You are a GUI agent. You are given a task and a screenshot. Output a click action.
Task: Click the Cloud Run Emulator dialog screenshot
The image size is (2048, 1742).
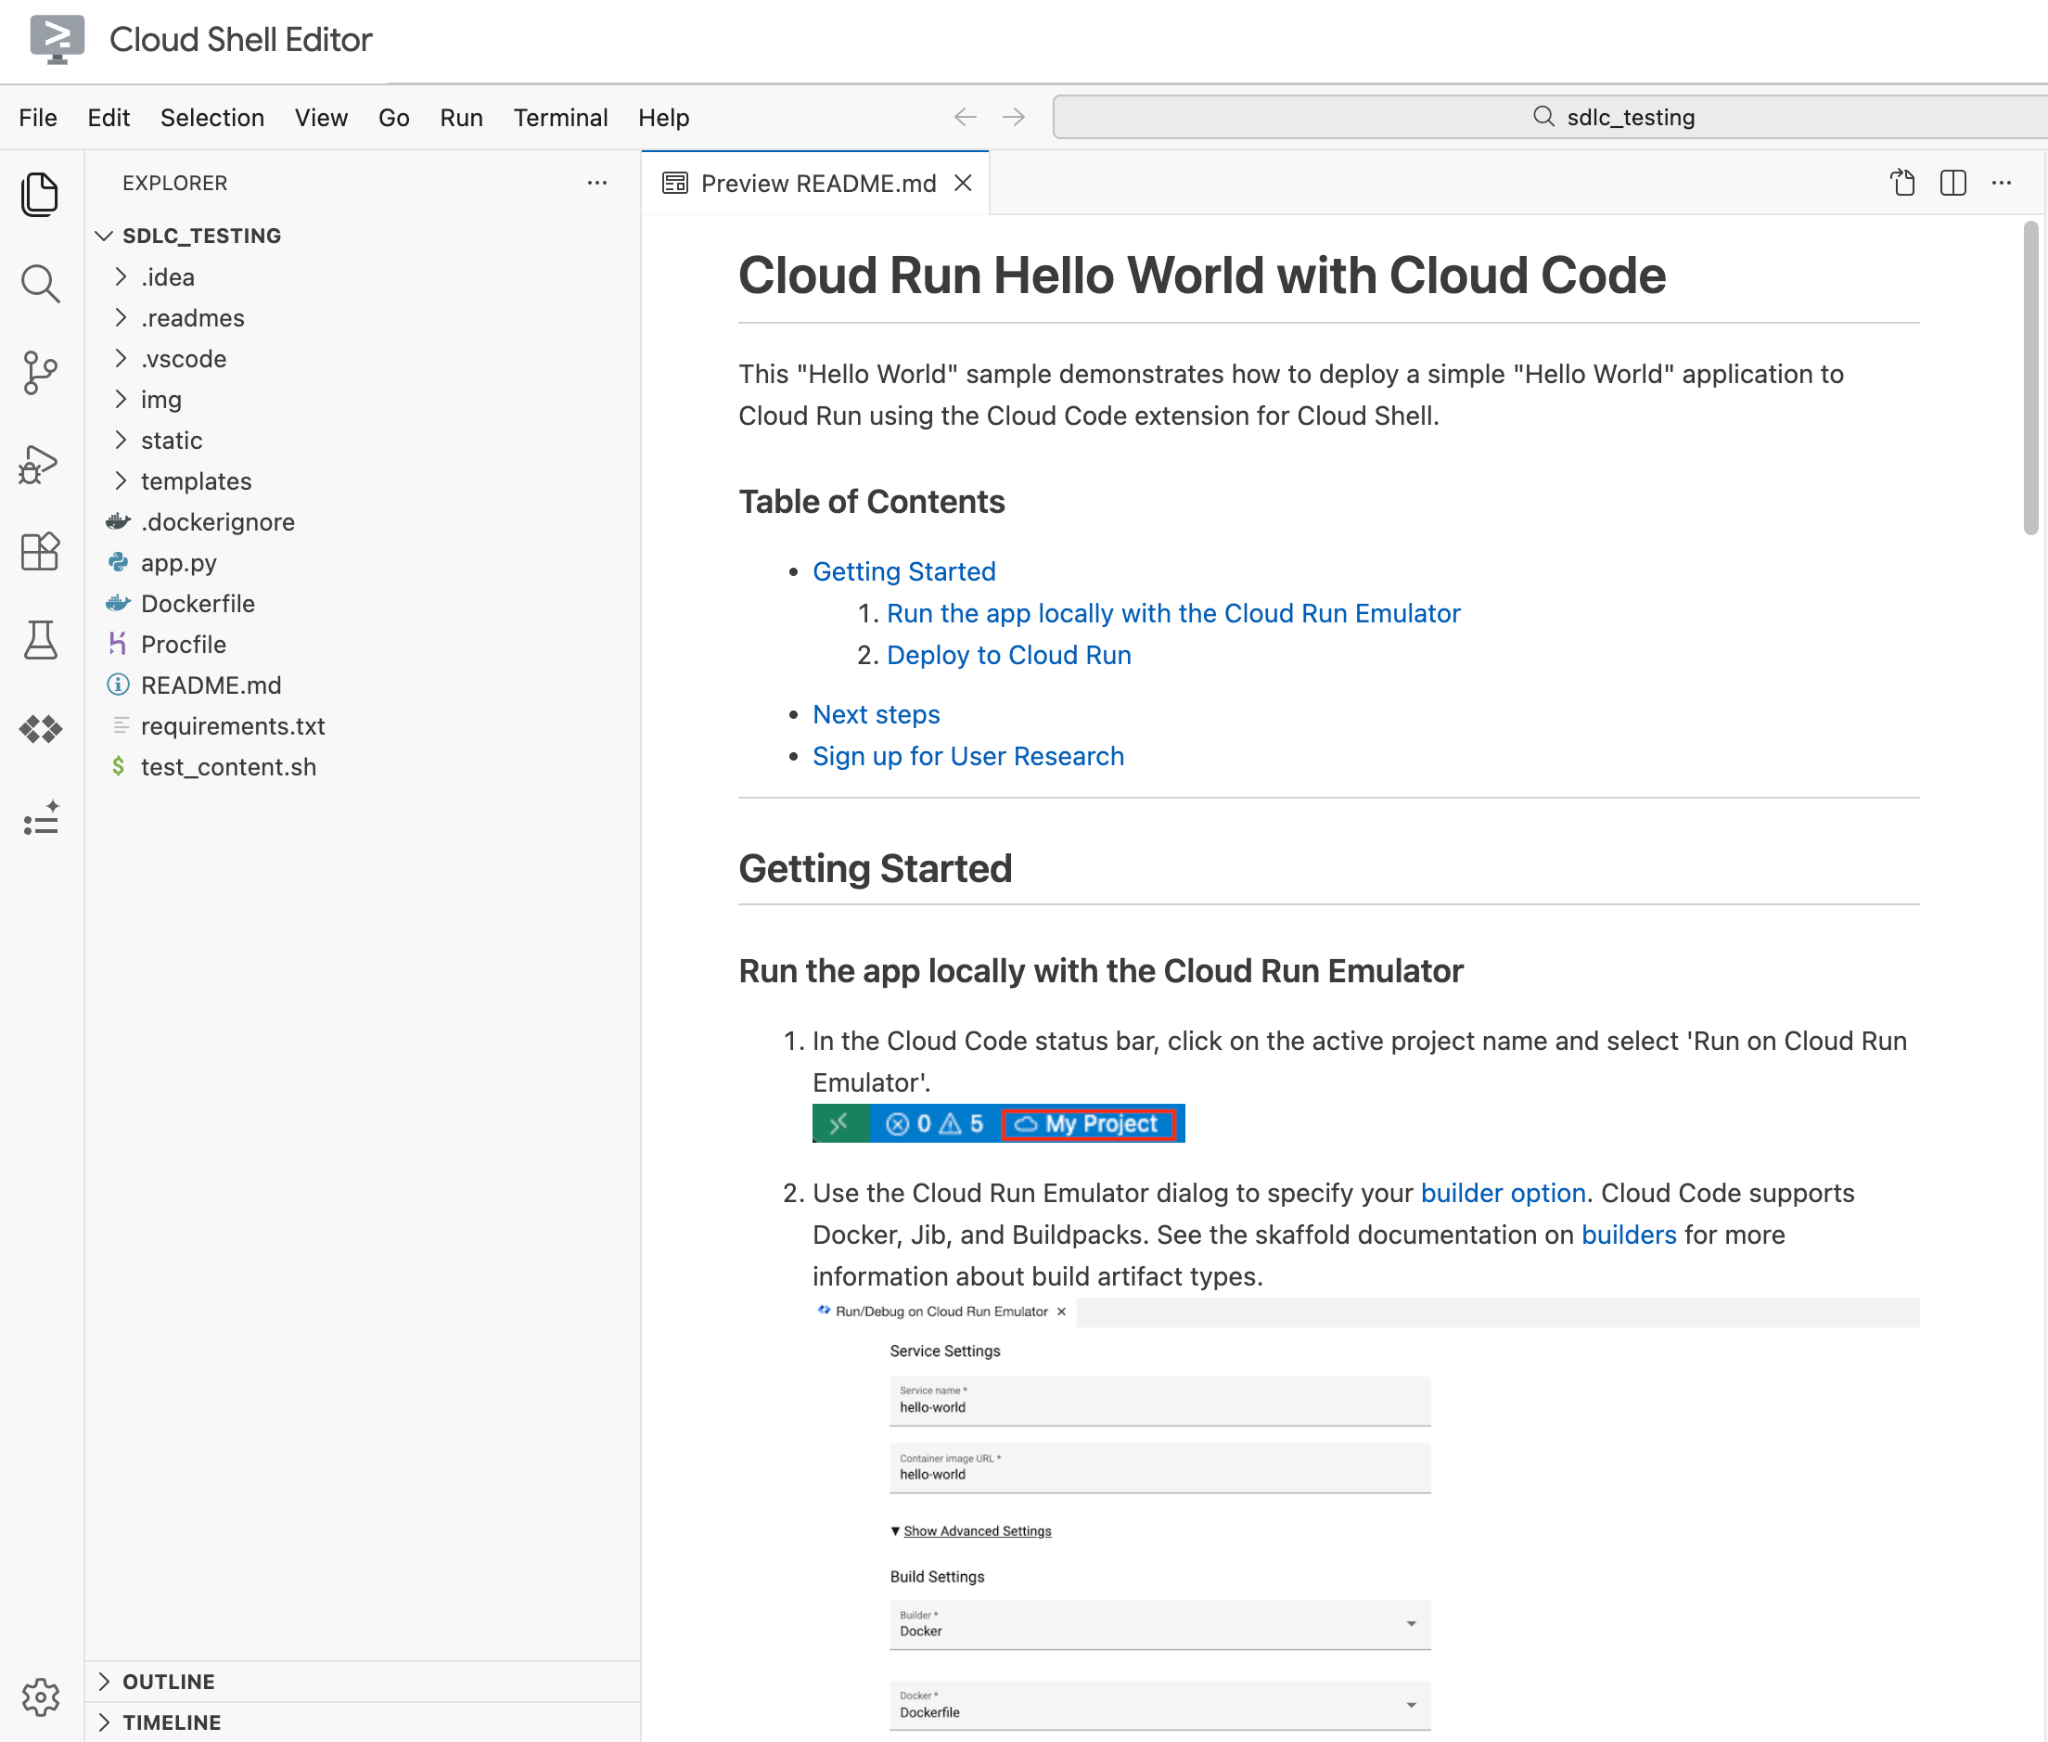click(1366, 1519)
